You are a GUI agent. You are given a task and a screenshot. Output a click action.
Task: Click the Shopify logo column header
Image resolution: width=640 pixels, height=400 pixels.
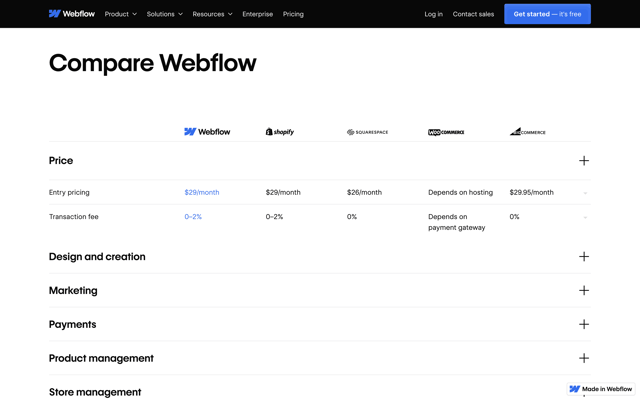pyautogui.click(x=280, y=131)
